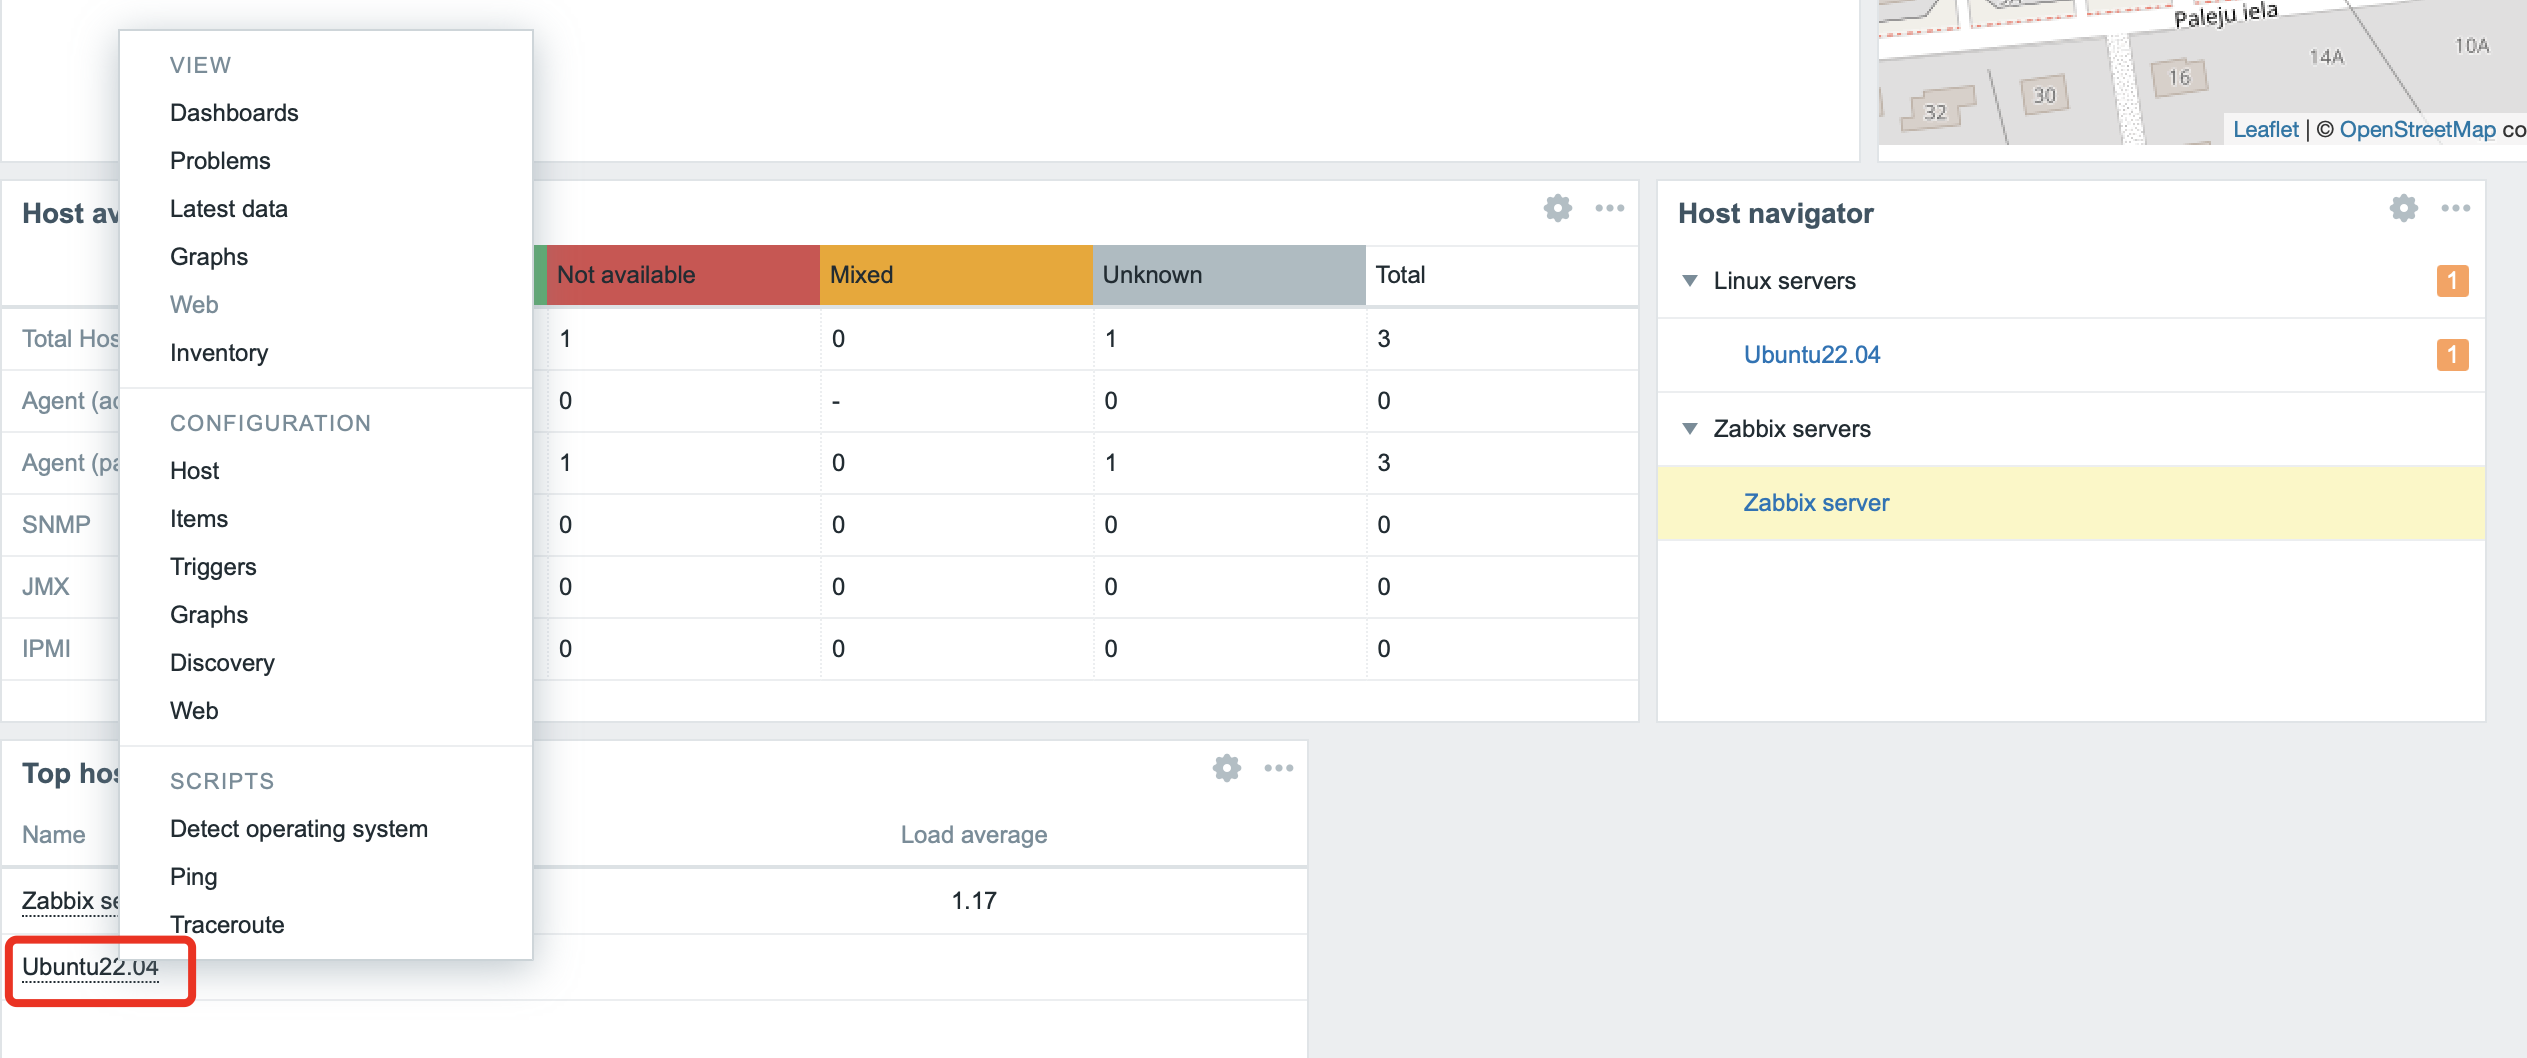Image resolution: width=2527 pixels, height=1058 pixels.
Task: Click orange problem badge next to Ubuntu22.04
Action: click(x=2451, y=355)
